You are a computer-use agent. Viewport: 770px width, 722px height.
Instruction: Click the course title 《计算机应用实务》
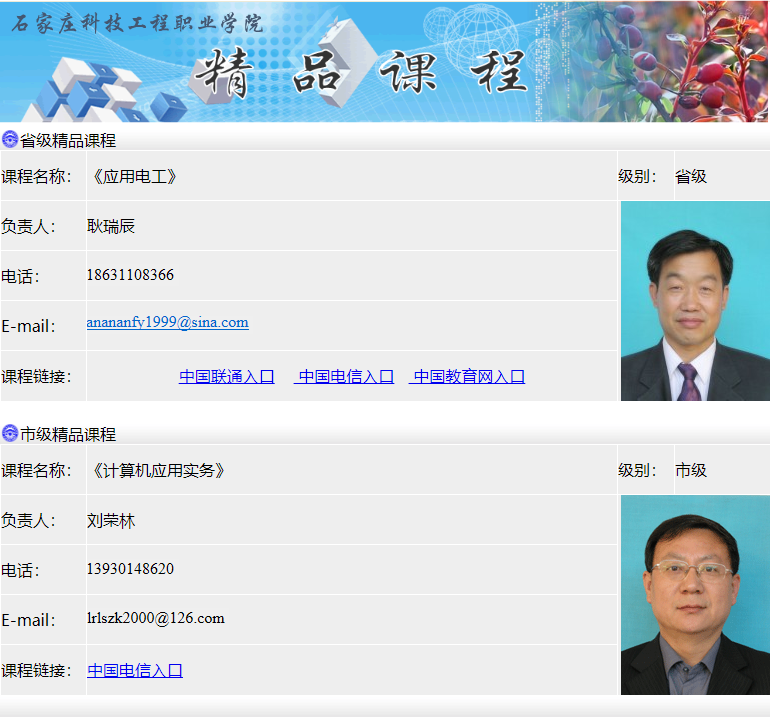click(158, 470)
